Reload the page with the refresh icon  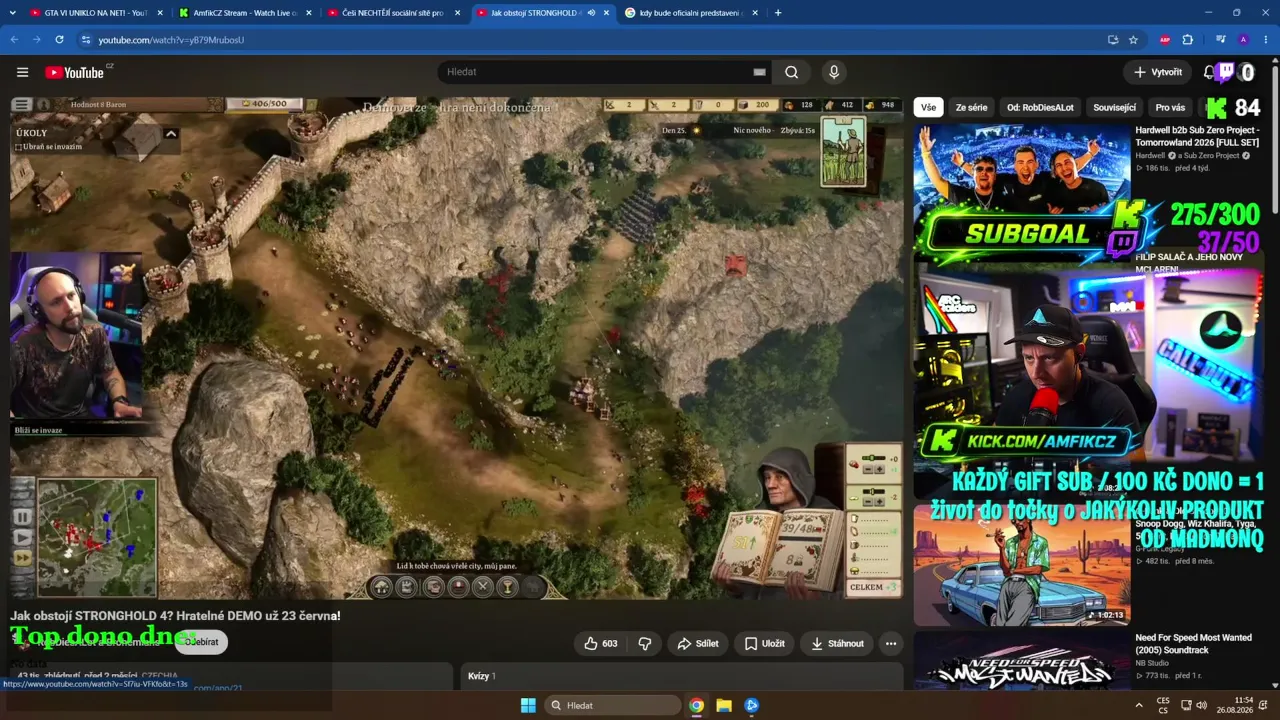tap(60, 40)
